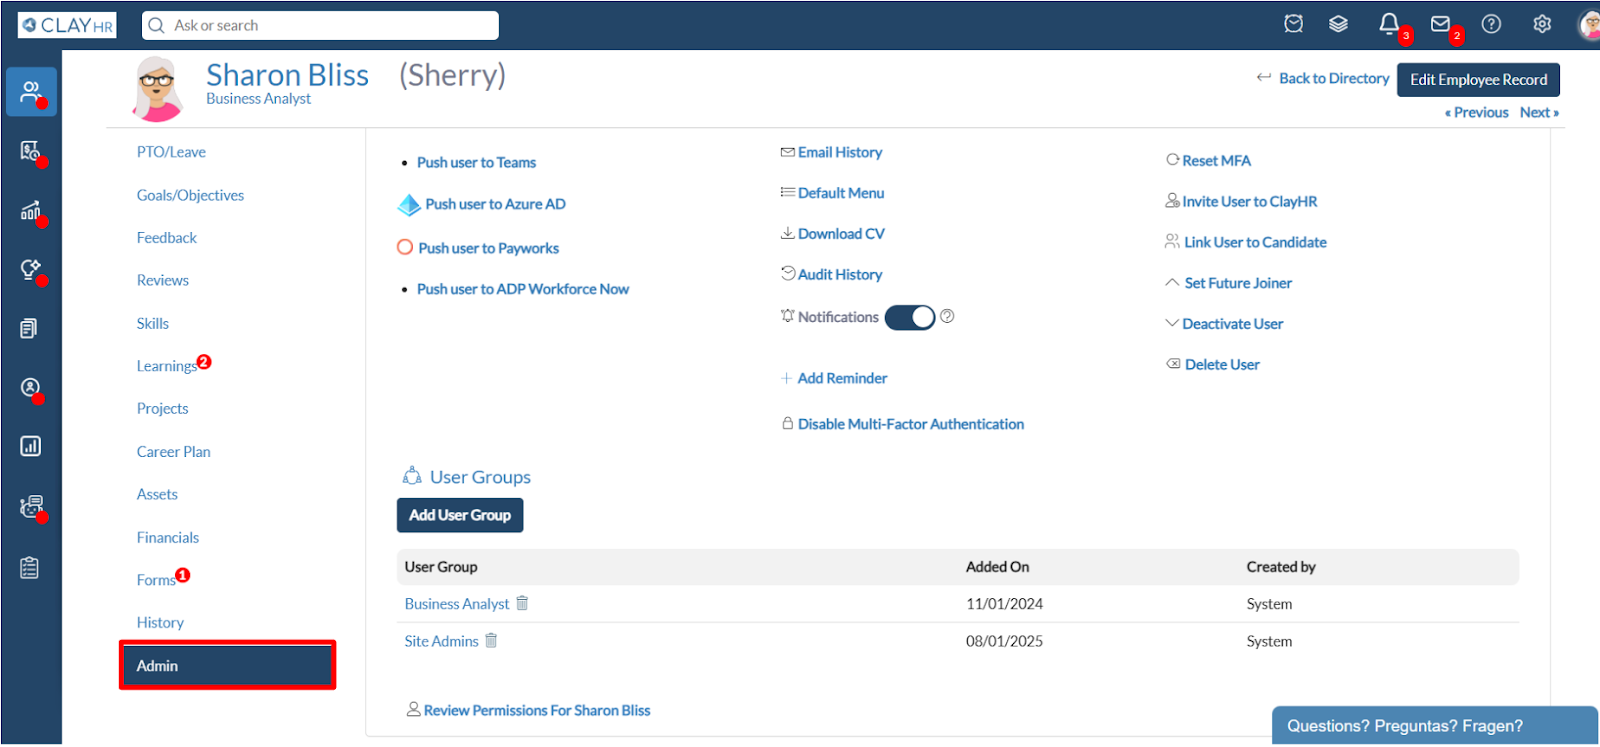Open the settings gear icon
Image resolution: width=1600 pixels, height=747 pixels.
(1542, 24)
